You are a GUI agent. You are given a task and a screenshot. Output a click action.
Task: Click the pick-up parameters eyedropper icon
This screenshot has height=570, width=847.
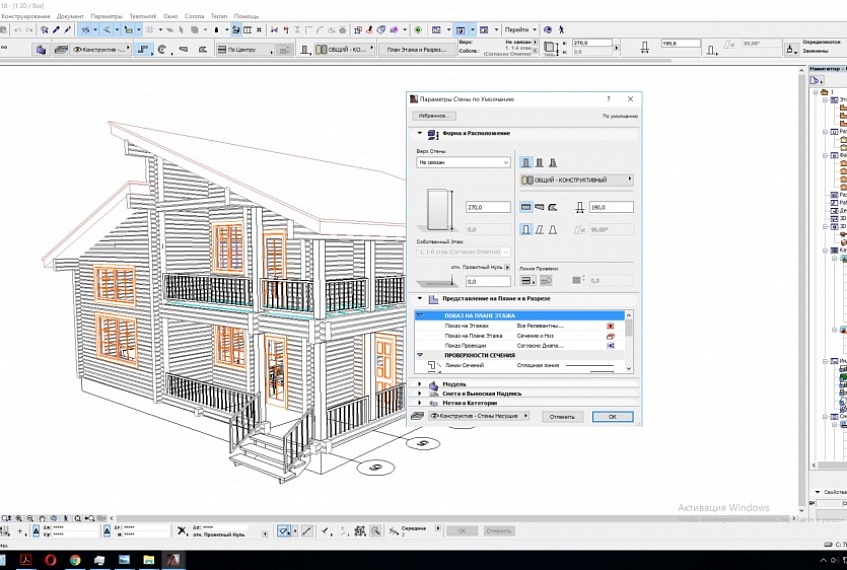[x=56, y=30]
